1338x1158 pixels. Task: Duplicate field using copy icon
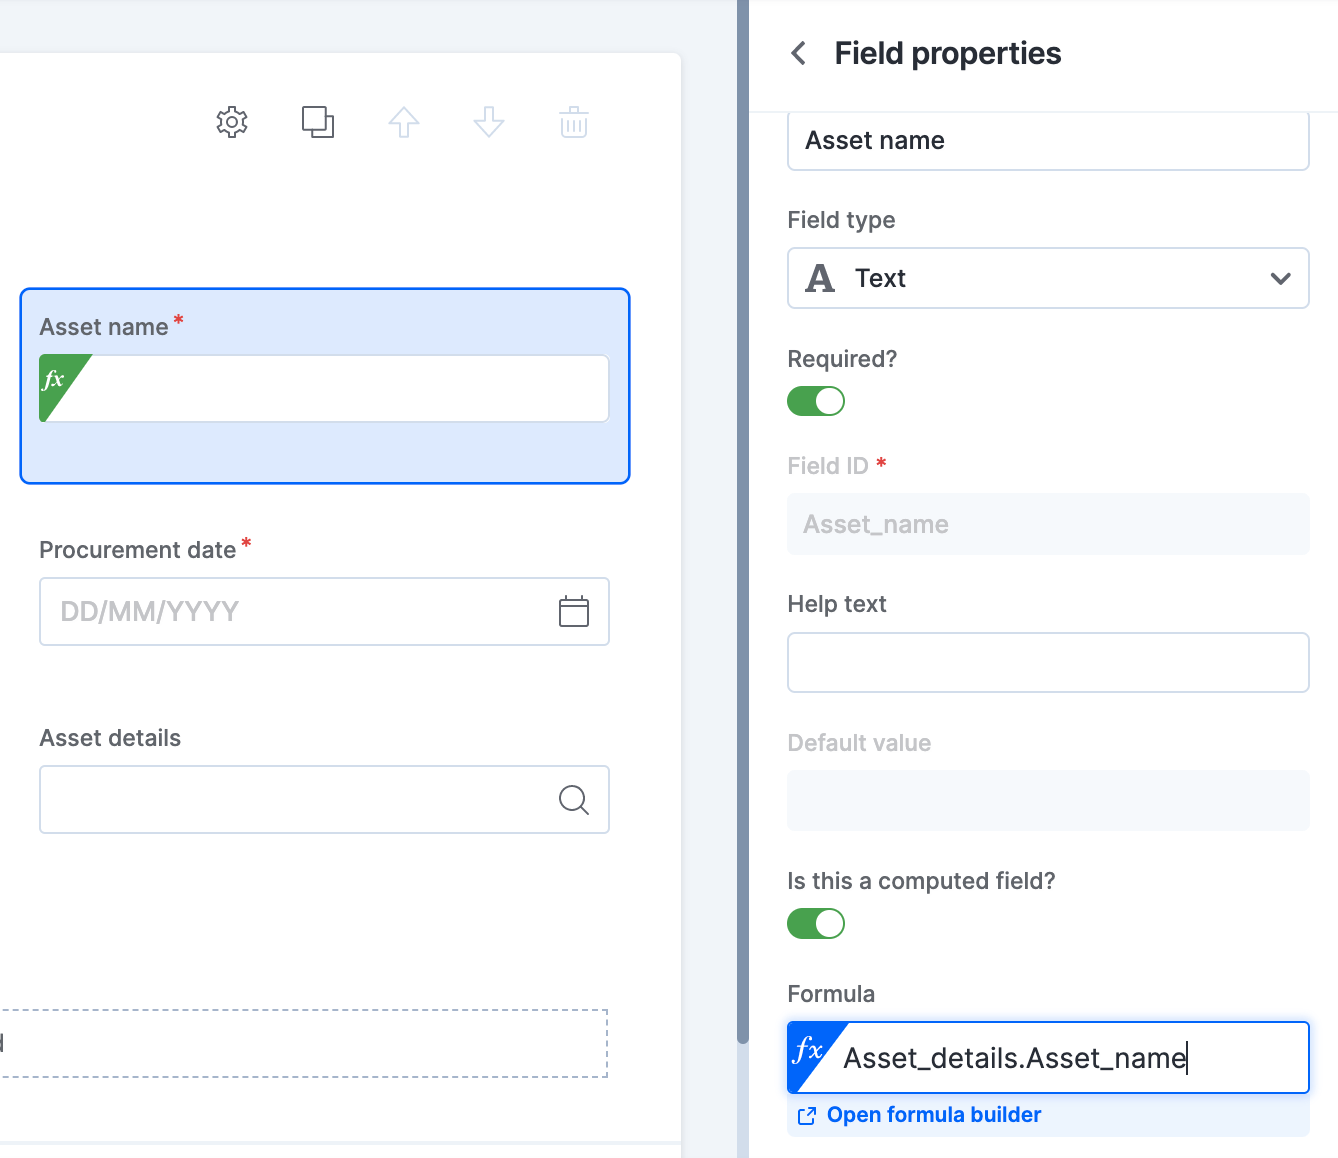pyautogui.click(x=318, y=122)
